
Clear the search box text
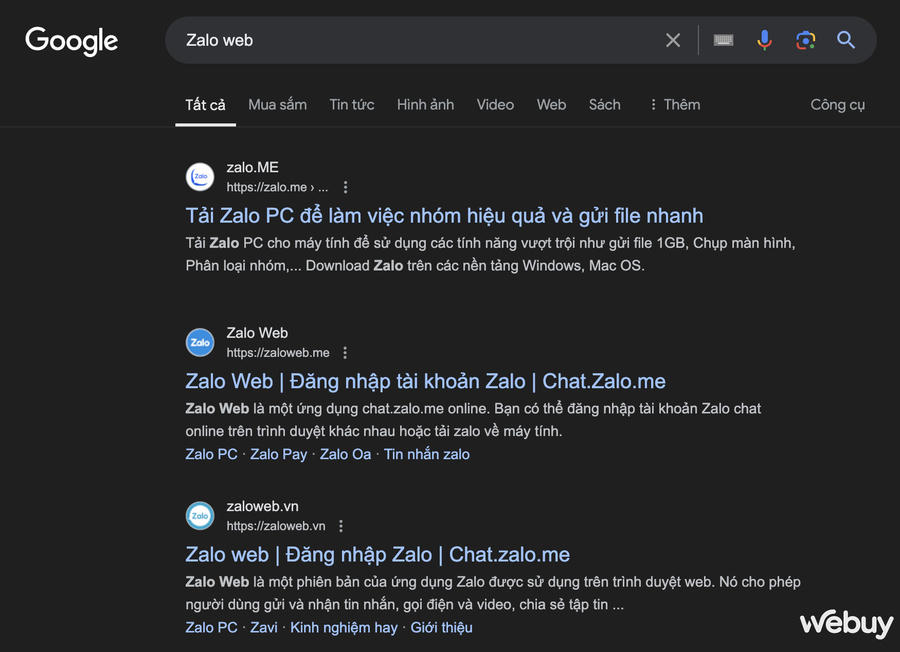pos(673,40)
